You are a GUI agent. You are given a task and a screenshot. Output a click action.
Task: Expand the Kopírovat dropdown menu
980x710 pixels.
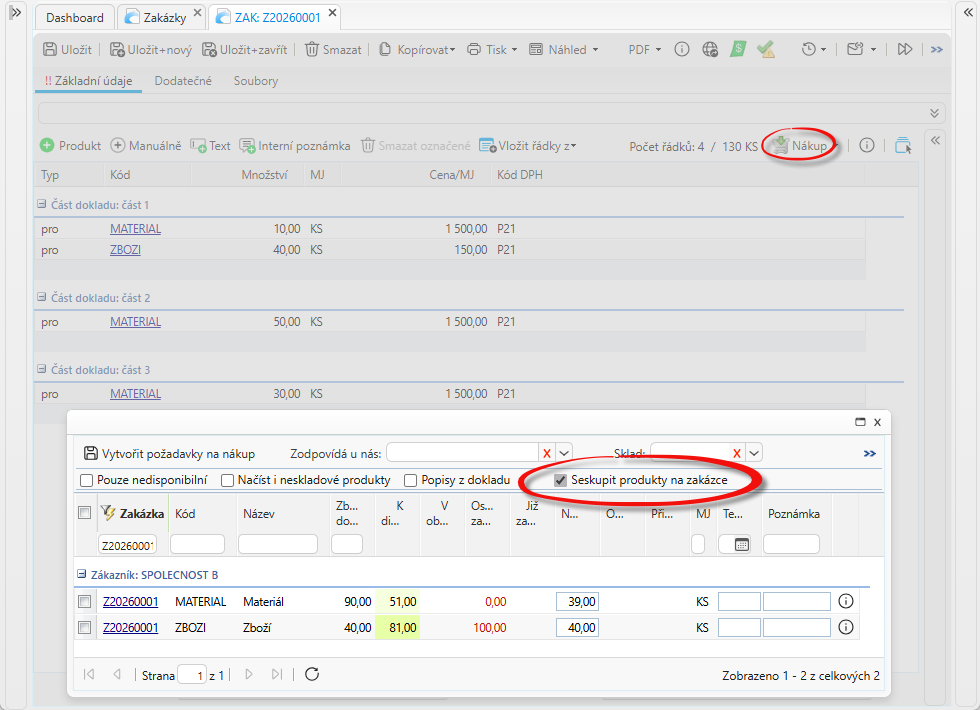452,49
